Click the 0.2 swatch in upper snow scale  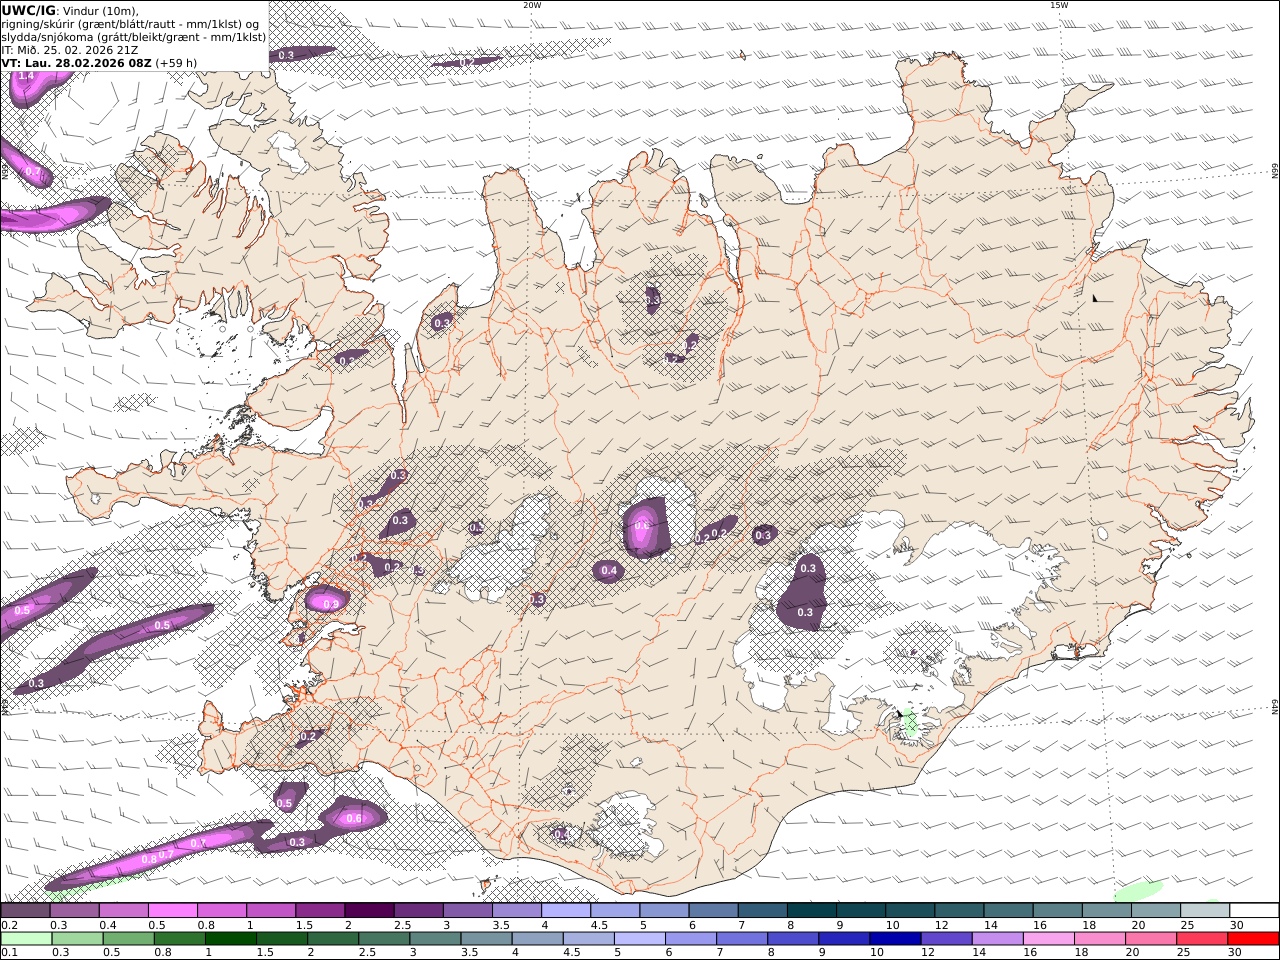tap(25, 910)
